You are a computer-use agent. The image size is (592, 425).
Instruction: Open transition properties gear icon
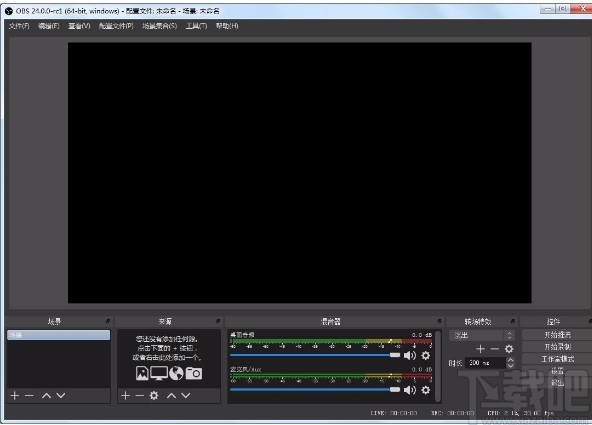coord(509,349)
